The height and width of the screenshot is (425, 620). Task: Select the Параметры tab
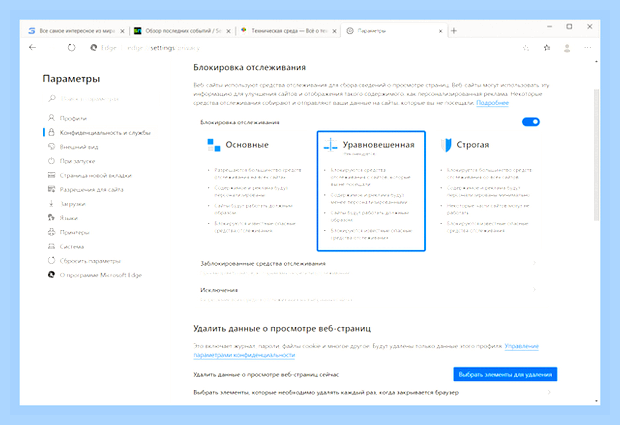[395, 31]
